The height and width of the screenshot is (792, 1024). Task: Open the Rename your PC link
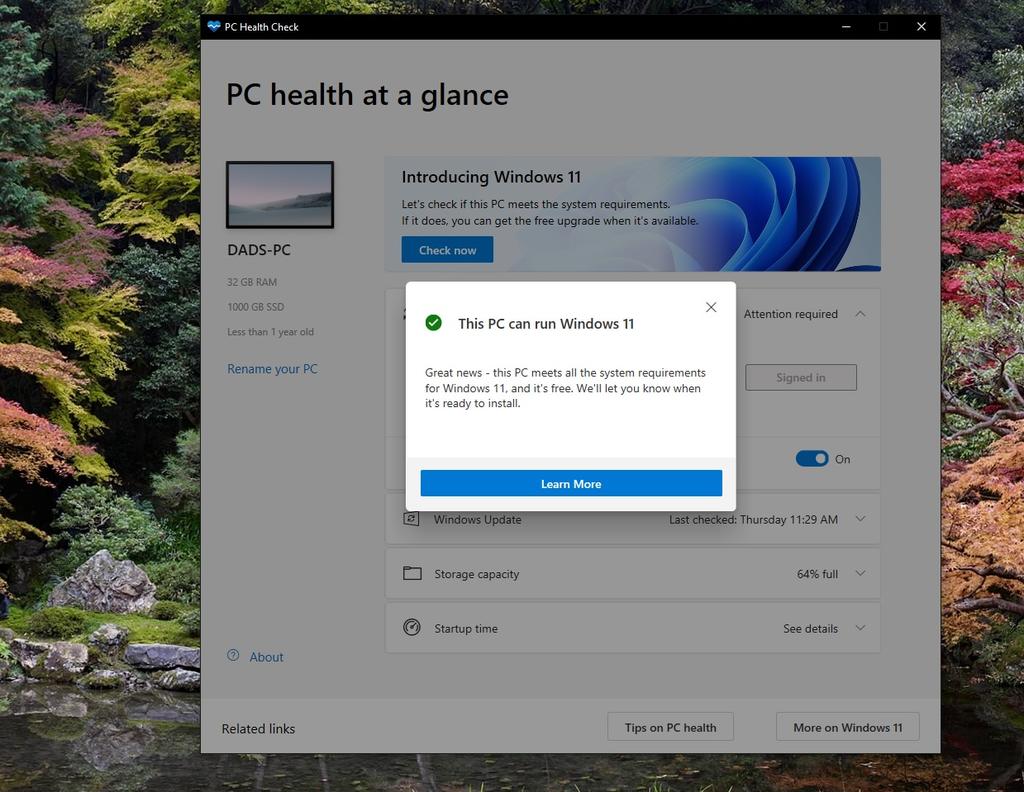[272, 369]
